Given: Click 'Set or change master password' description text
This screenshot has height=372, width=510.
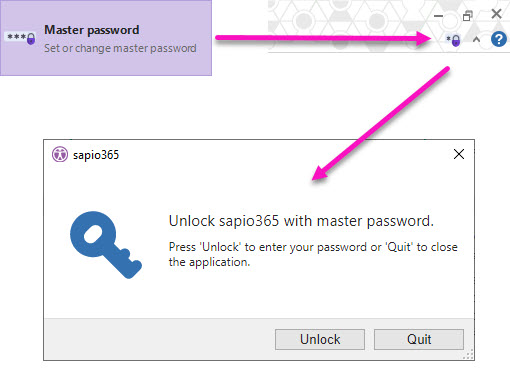Looking at the screenshot, I should tap(120, 48).
